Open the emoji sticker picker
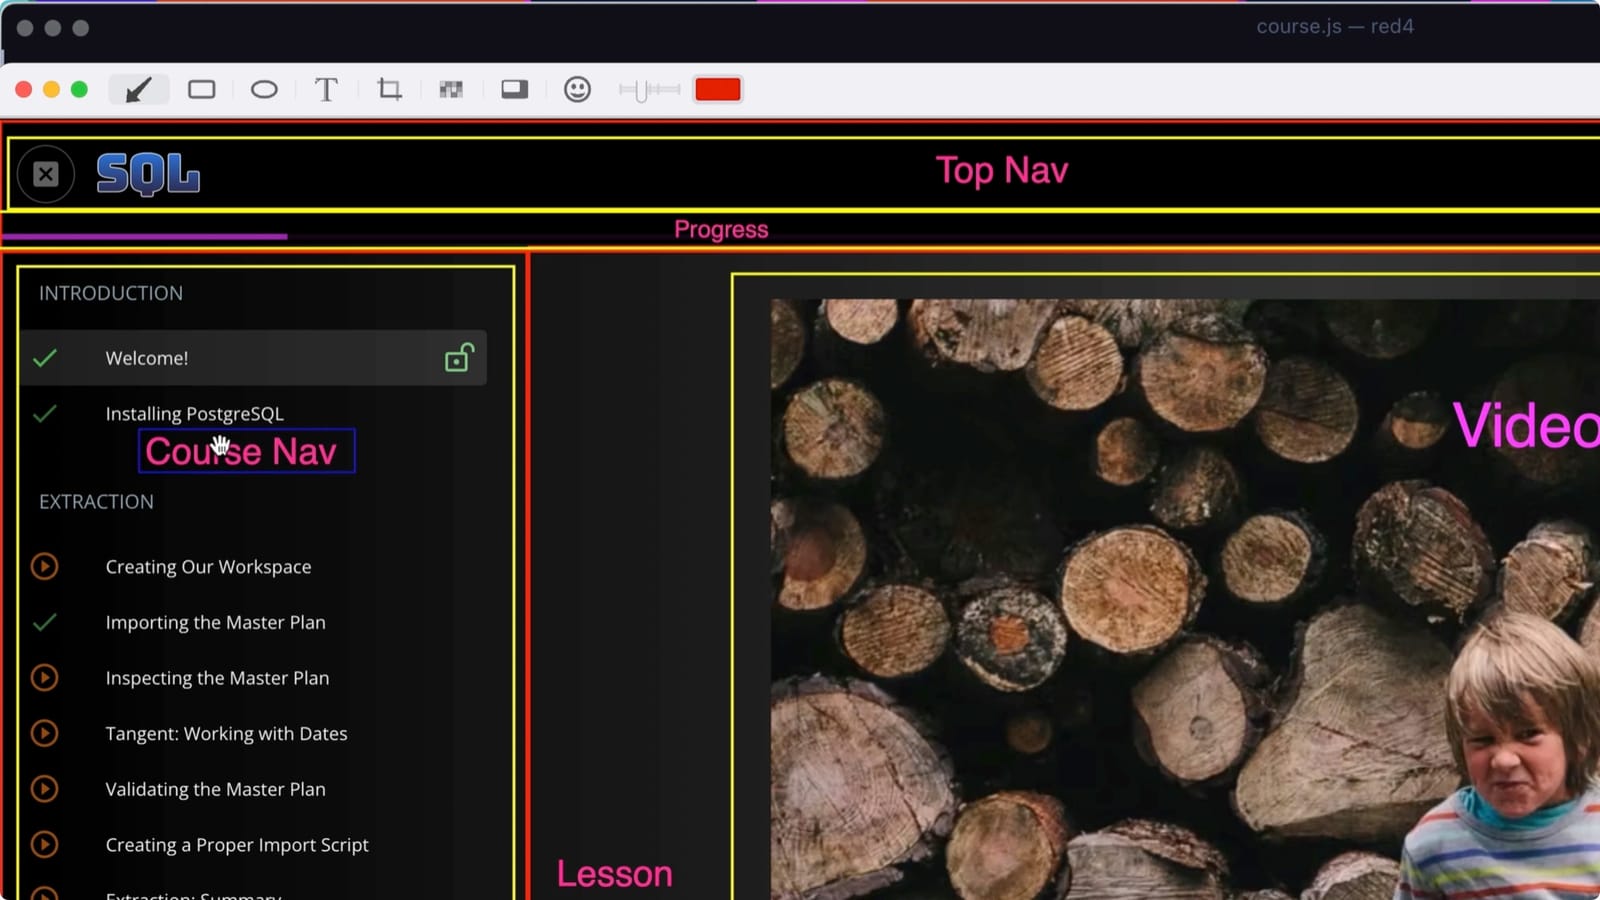This screenshot has width=1600, height=900. click(577, 90)
